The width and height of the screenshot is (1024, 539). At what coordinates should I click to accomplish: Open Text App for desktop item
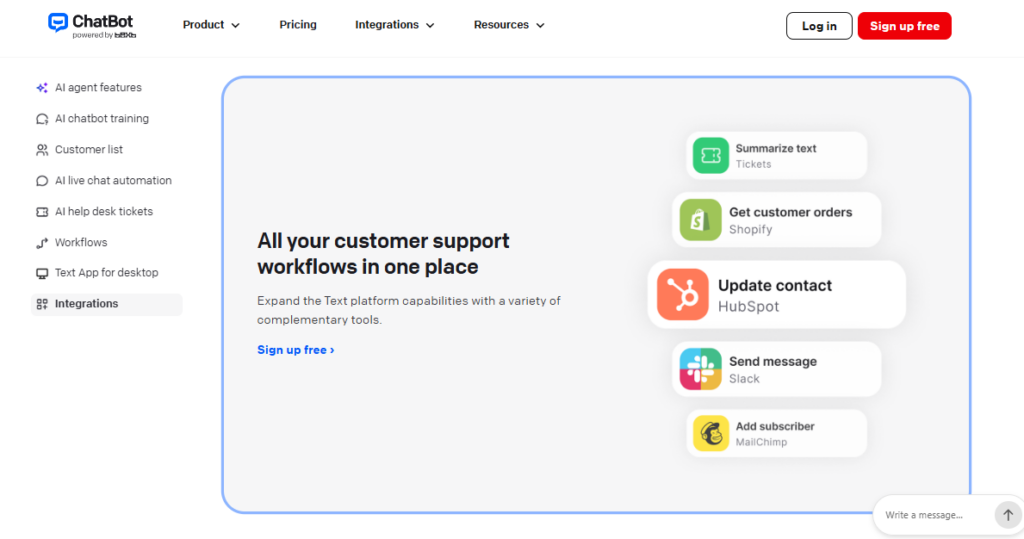[x=106, y=273]
